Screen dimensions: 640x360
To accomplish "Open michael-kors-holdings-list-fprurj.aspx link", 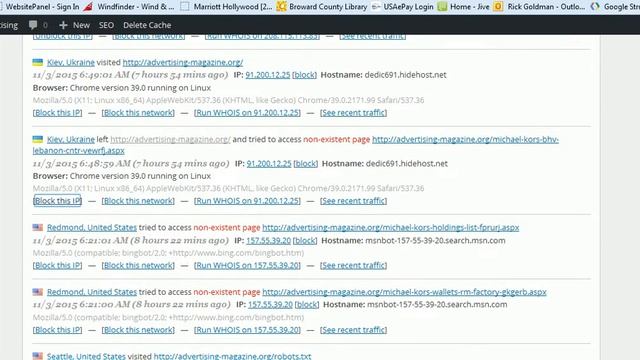I will (x=391, y=227).
